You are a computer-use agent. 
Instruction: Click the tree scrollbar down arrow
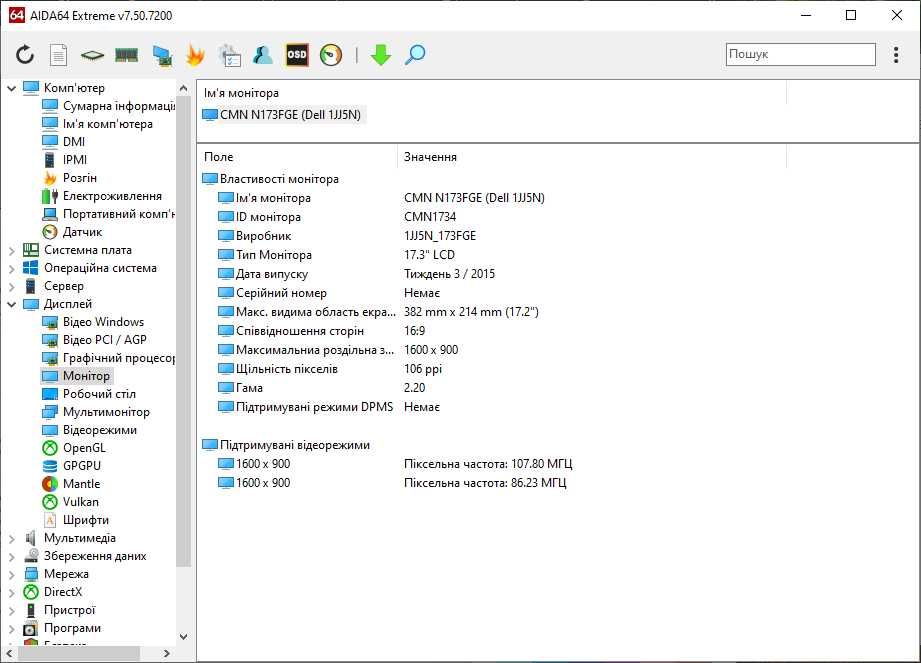point(184,637)
